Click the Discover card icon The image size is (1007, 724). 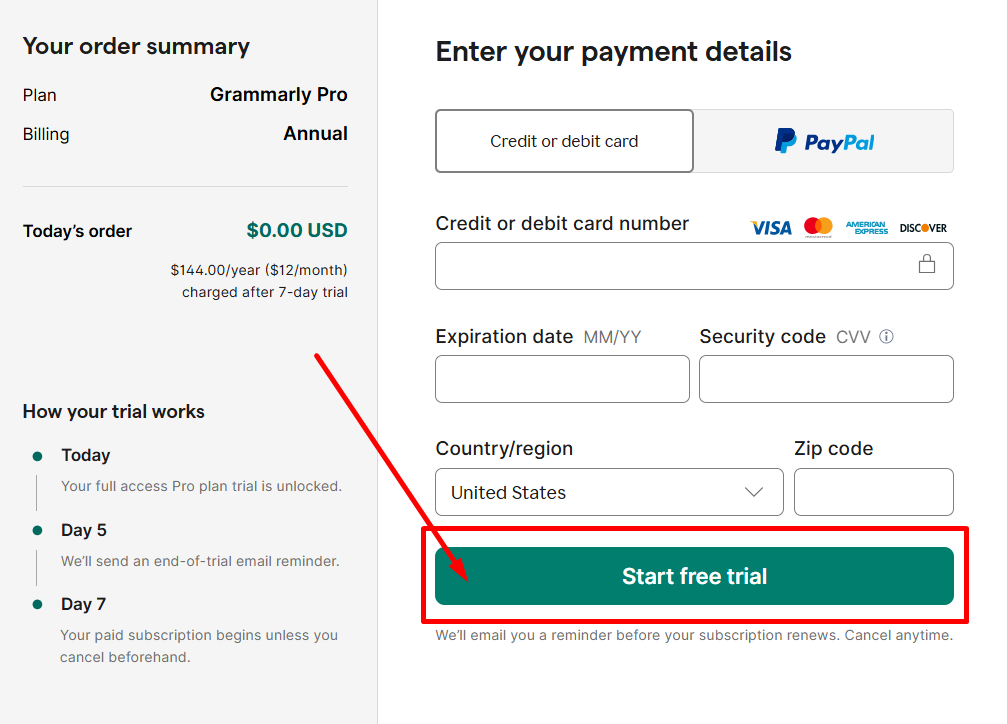(922, 227)
